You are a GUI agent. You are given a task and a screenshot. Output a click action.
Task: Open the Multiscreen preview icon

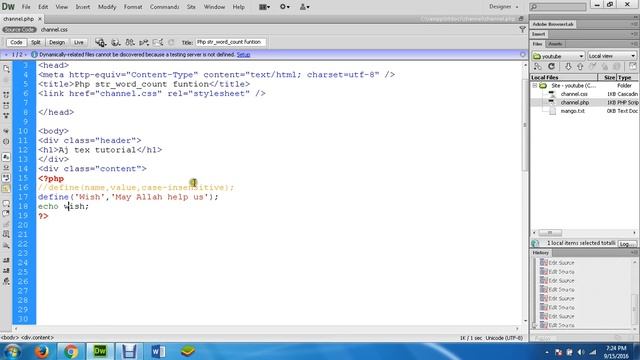[100, 42]
